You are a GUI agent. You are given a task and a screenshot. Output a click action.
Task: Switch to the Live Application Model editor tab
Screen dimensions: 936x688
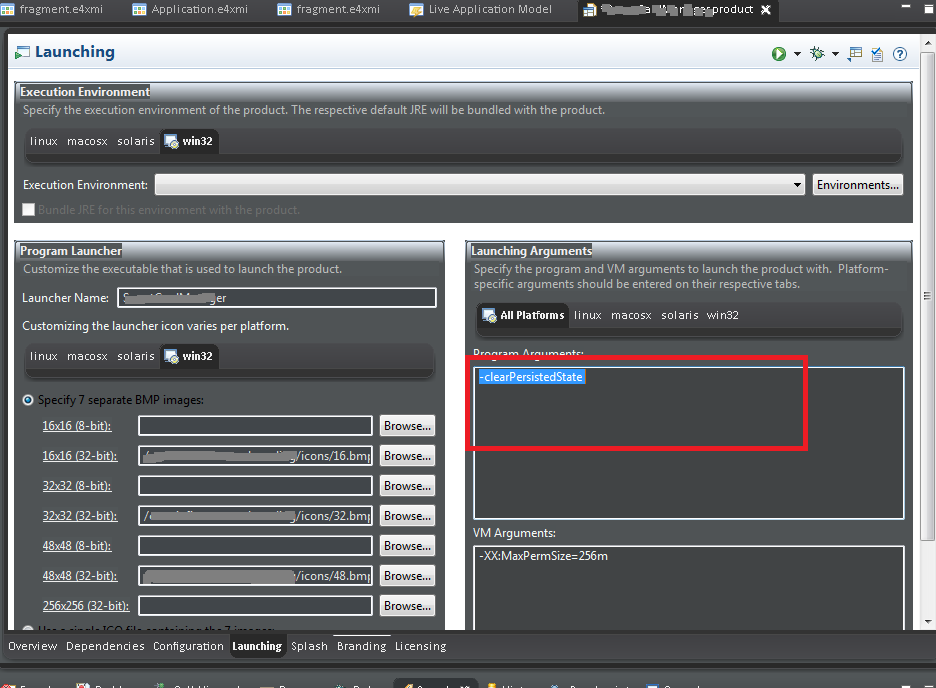coord(490,10)
